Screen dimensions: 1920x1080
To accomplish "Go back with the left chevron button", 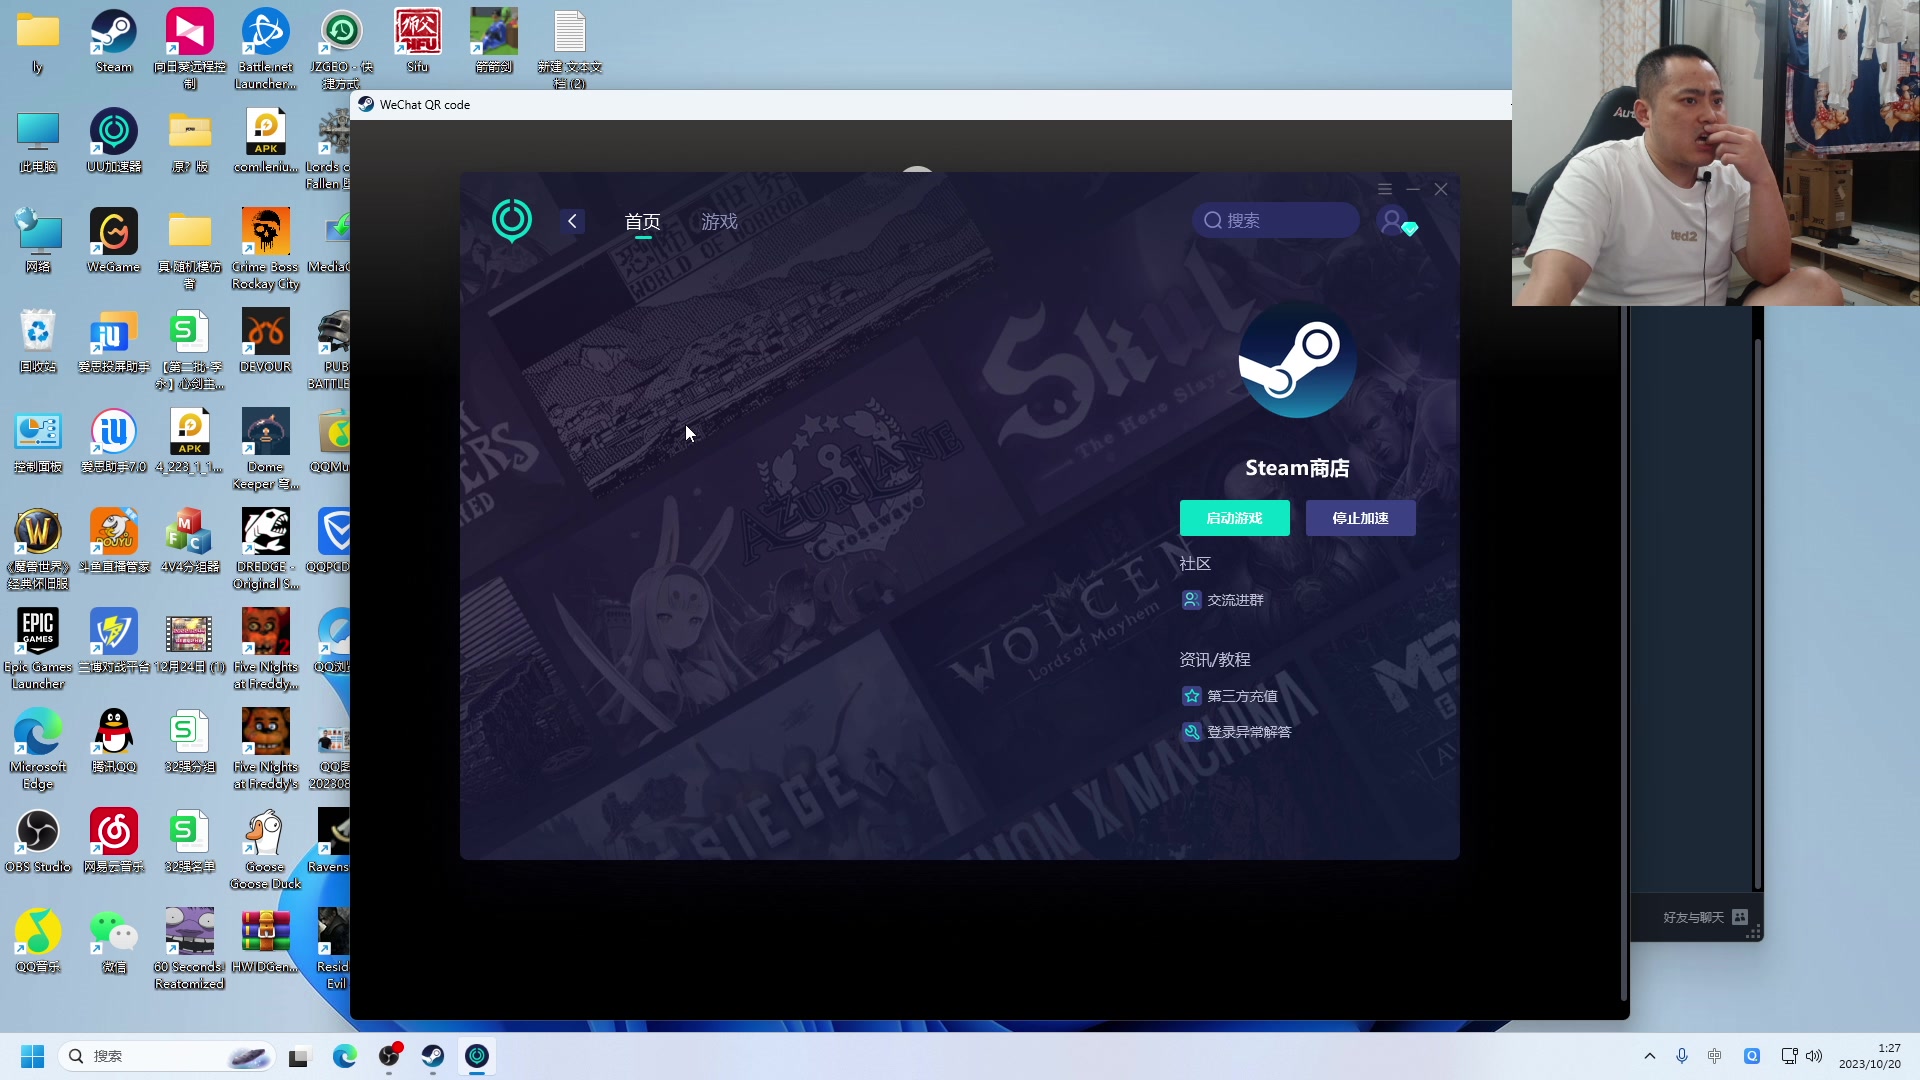I will 572,221.
